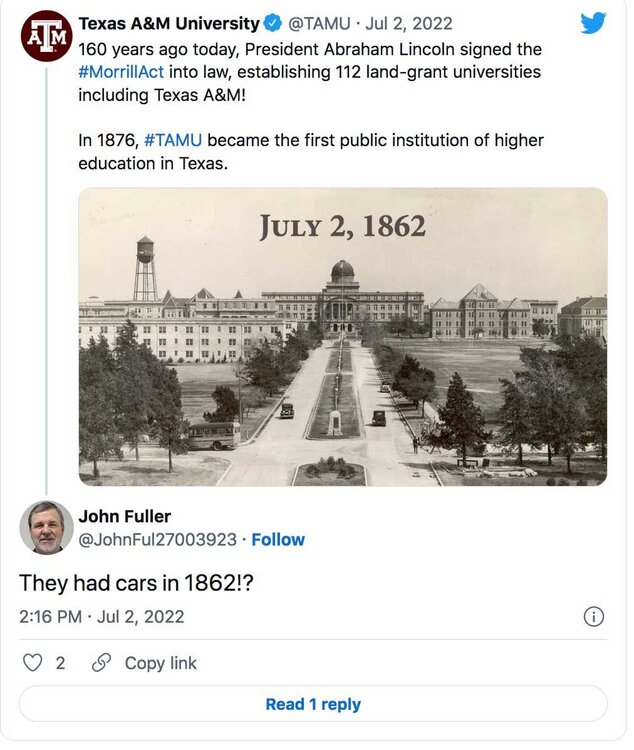The image size is (634, 750).
Task: Click the @JohnFul27003923 handle
Action: click(x=157, y=540)
